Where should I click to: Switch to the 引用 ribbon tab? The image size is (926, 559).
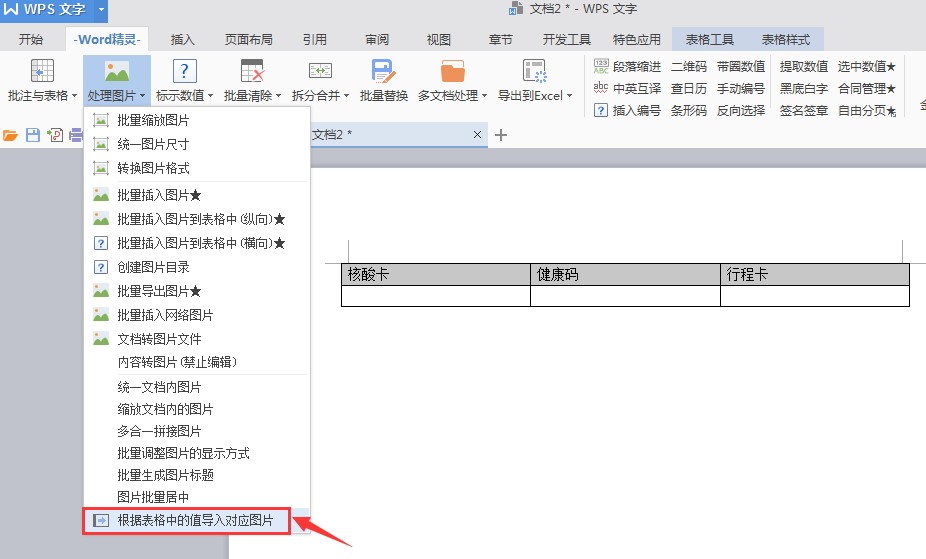click(315, 40)
